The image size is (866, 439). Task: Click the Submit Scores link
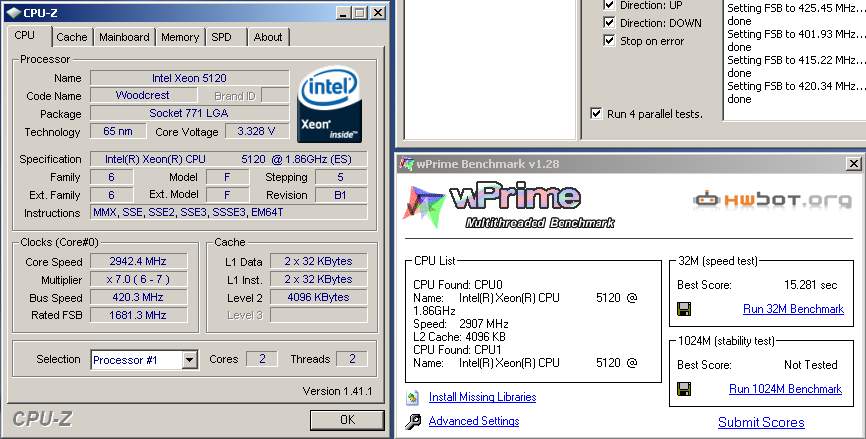click(x=761, y=422)
